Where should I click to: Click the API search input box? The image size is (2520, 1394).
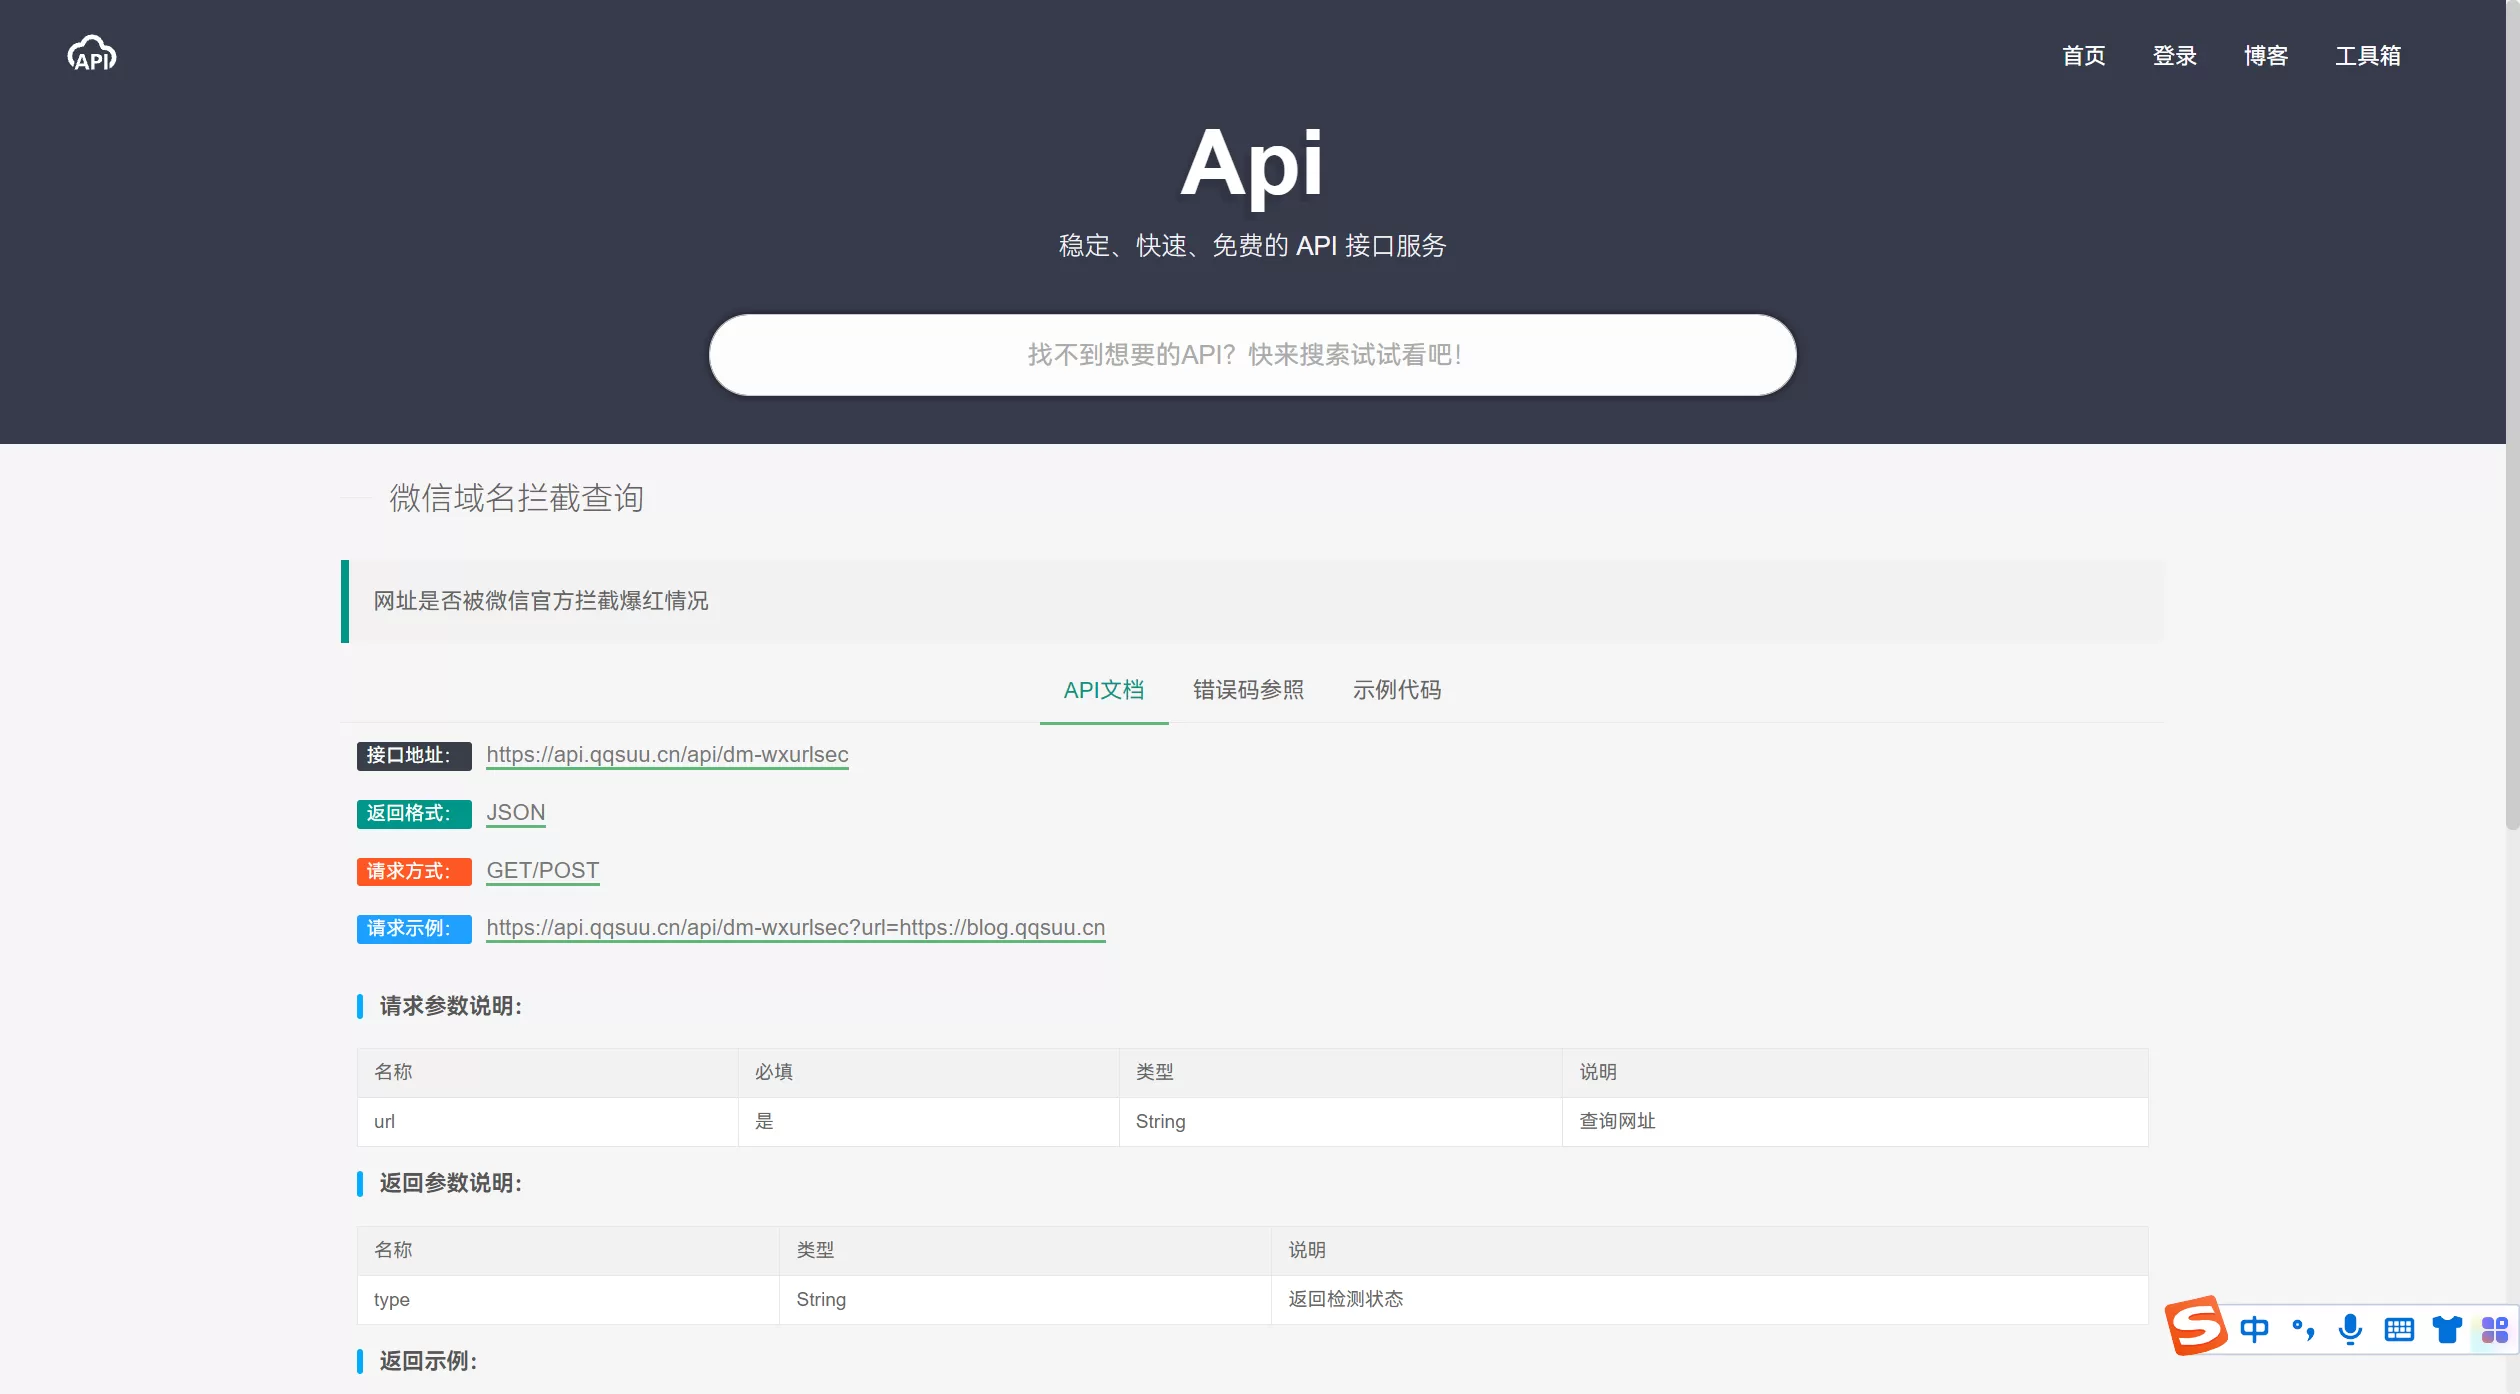pyautogui.click(x=1252, y=355)
